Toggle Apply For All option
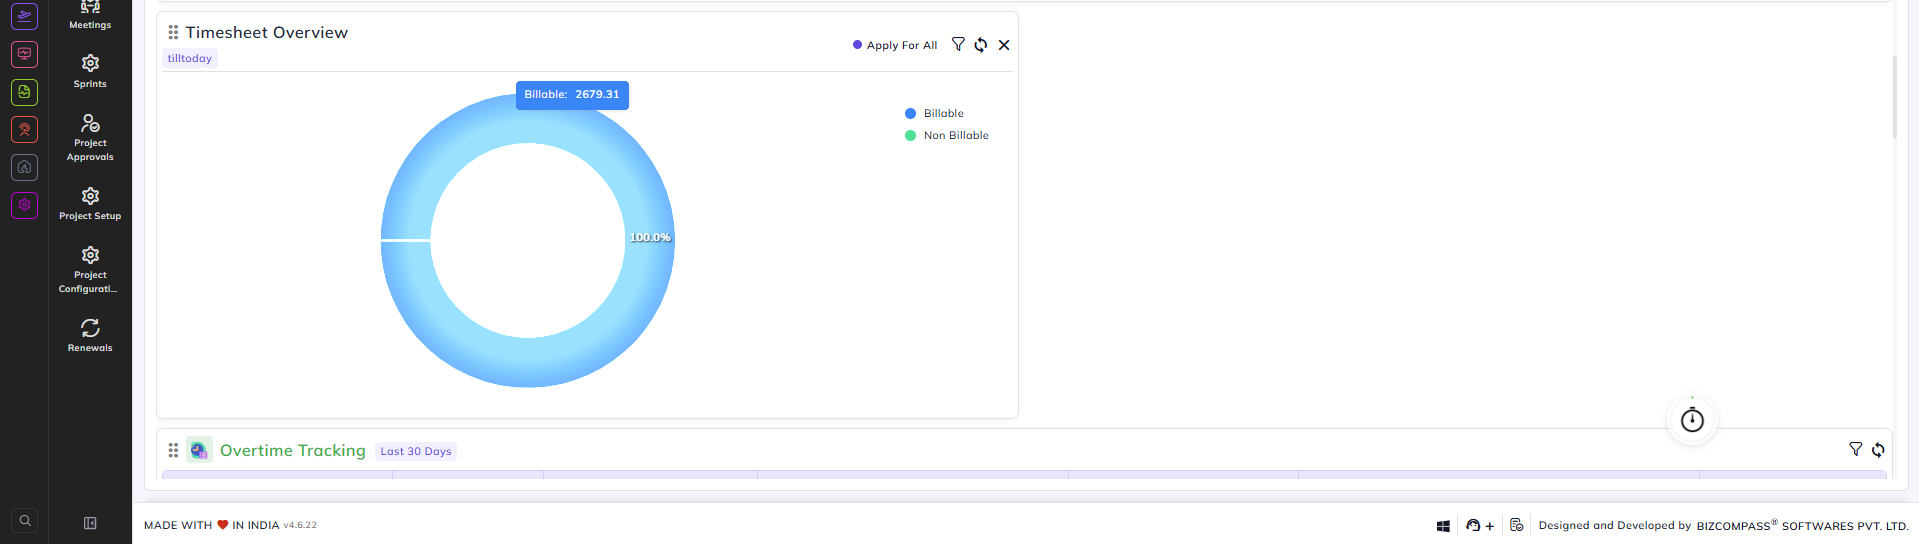The height and width of the screenshot is (544, 1919). click(x=895, y=45)
